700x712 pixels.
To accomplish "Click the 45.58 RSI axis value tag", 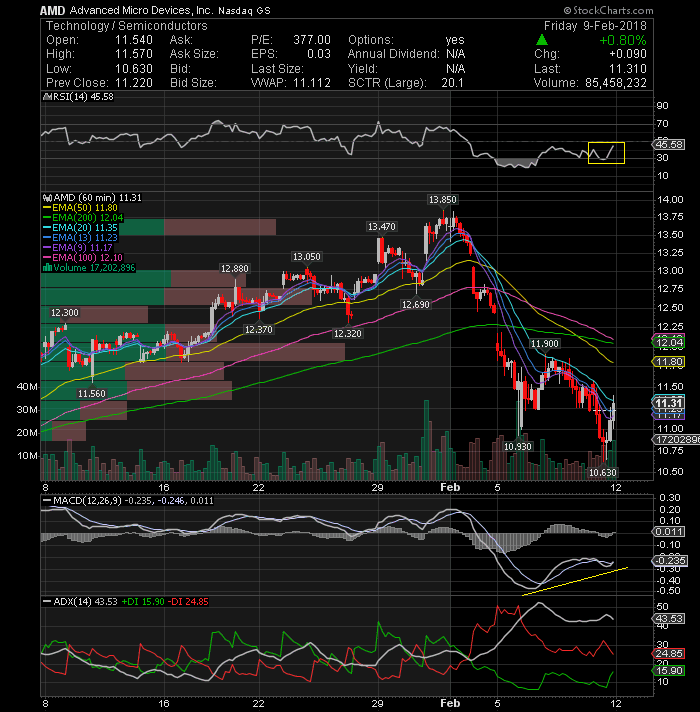I will pos(669,144).
